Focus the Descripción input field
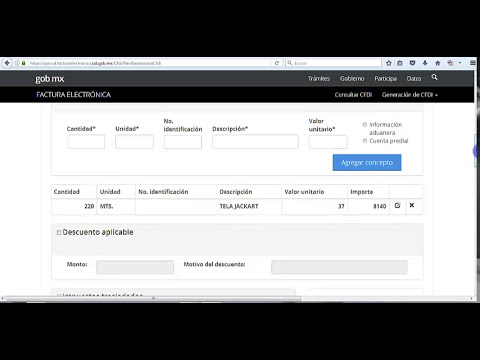Viewport: 480px width, 360px height. 255,142
